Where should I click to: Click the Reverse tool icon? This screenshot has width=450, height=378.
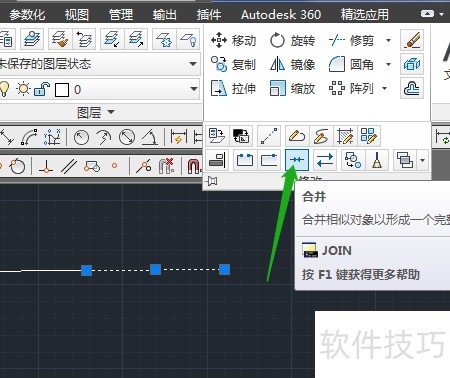(325, 160)
